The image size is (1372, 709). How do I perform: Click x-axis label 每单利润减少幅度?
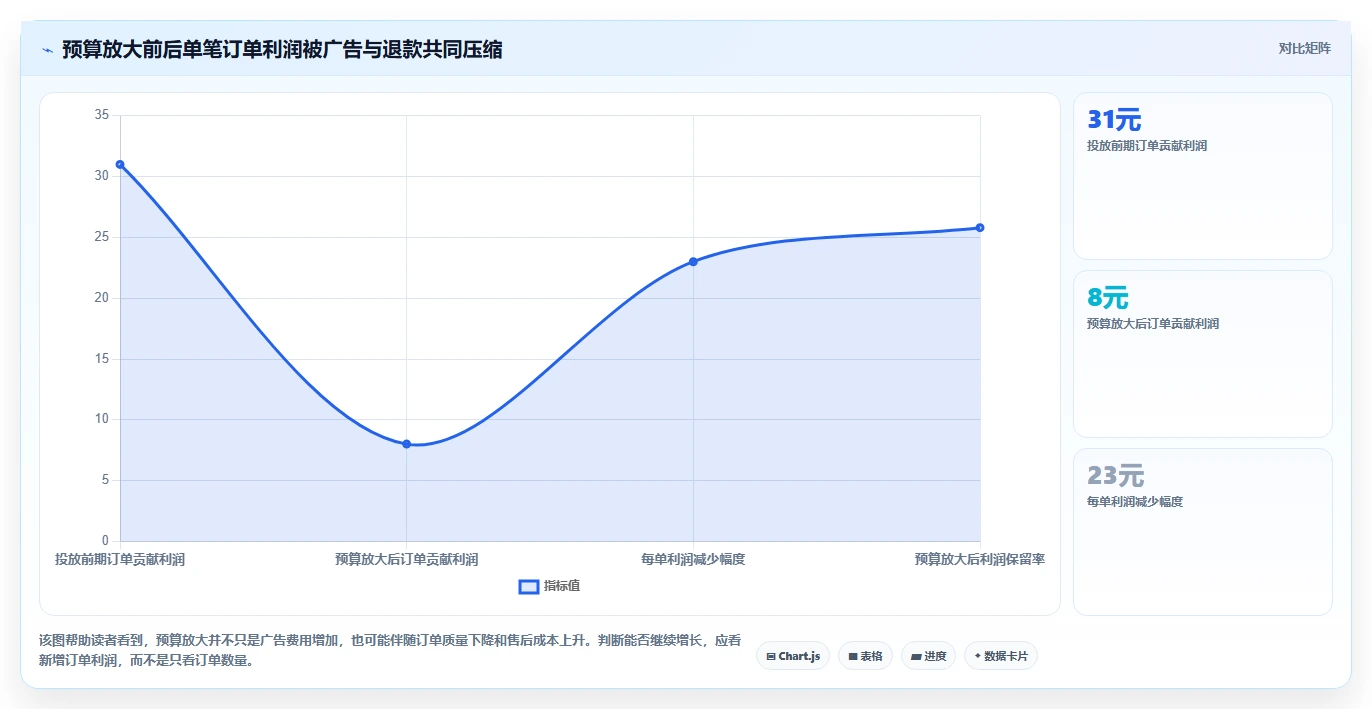(x=693, y=559)
